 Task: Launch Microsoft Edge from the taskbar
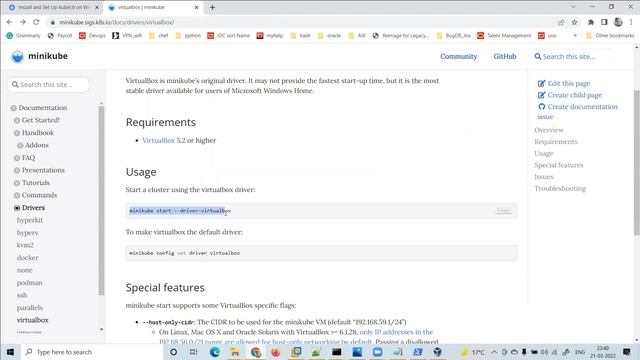click(215, 352)
